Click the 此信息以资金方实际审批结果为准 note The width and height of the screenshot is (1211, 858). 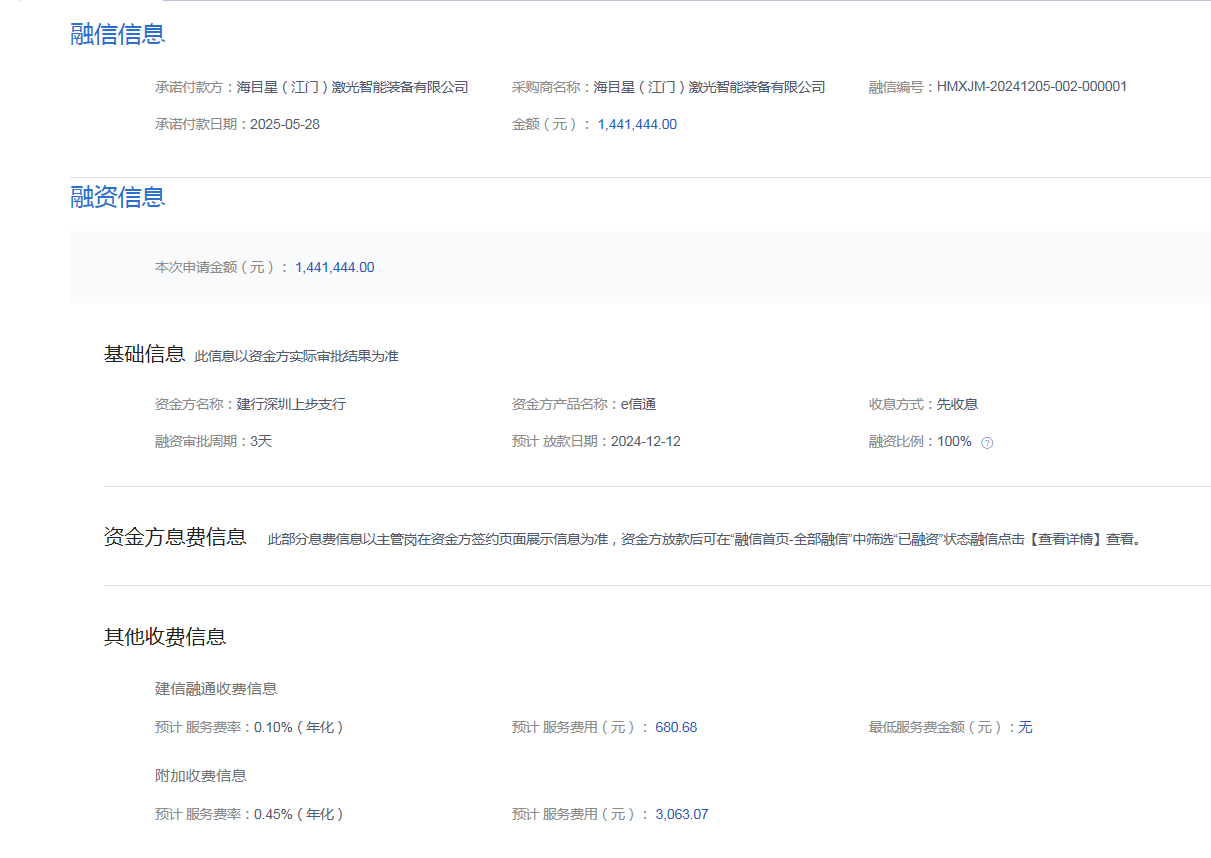click(x=296, y=356)
